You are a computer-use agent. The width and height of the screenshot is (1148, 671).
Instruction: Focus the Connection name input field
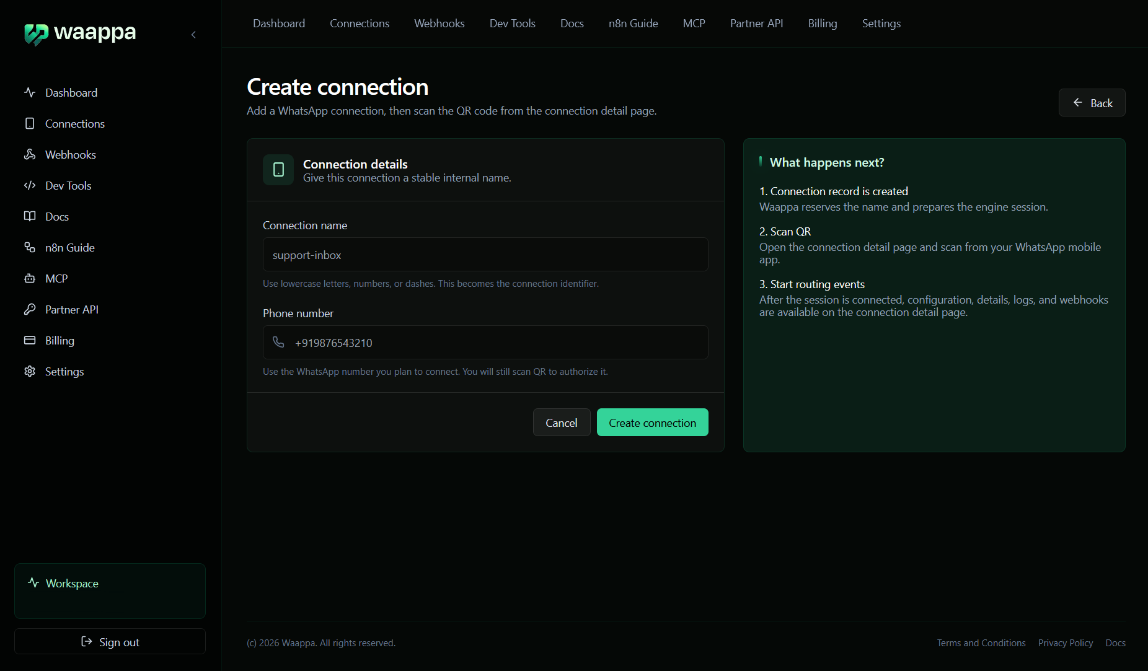coord(485,254)
